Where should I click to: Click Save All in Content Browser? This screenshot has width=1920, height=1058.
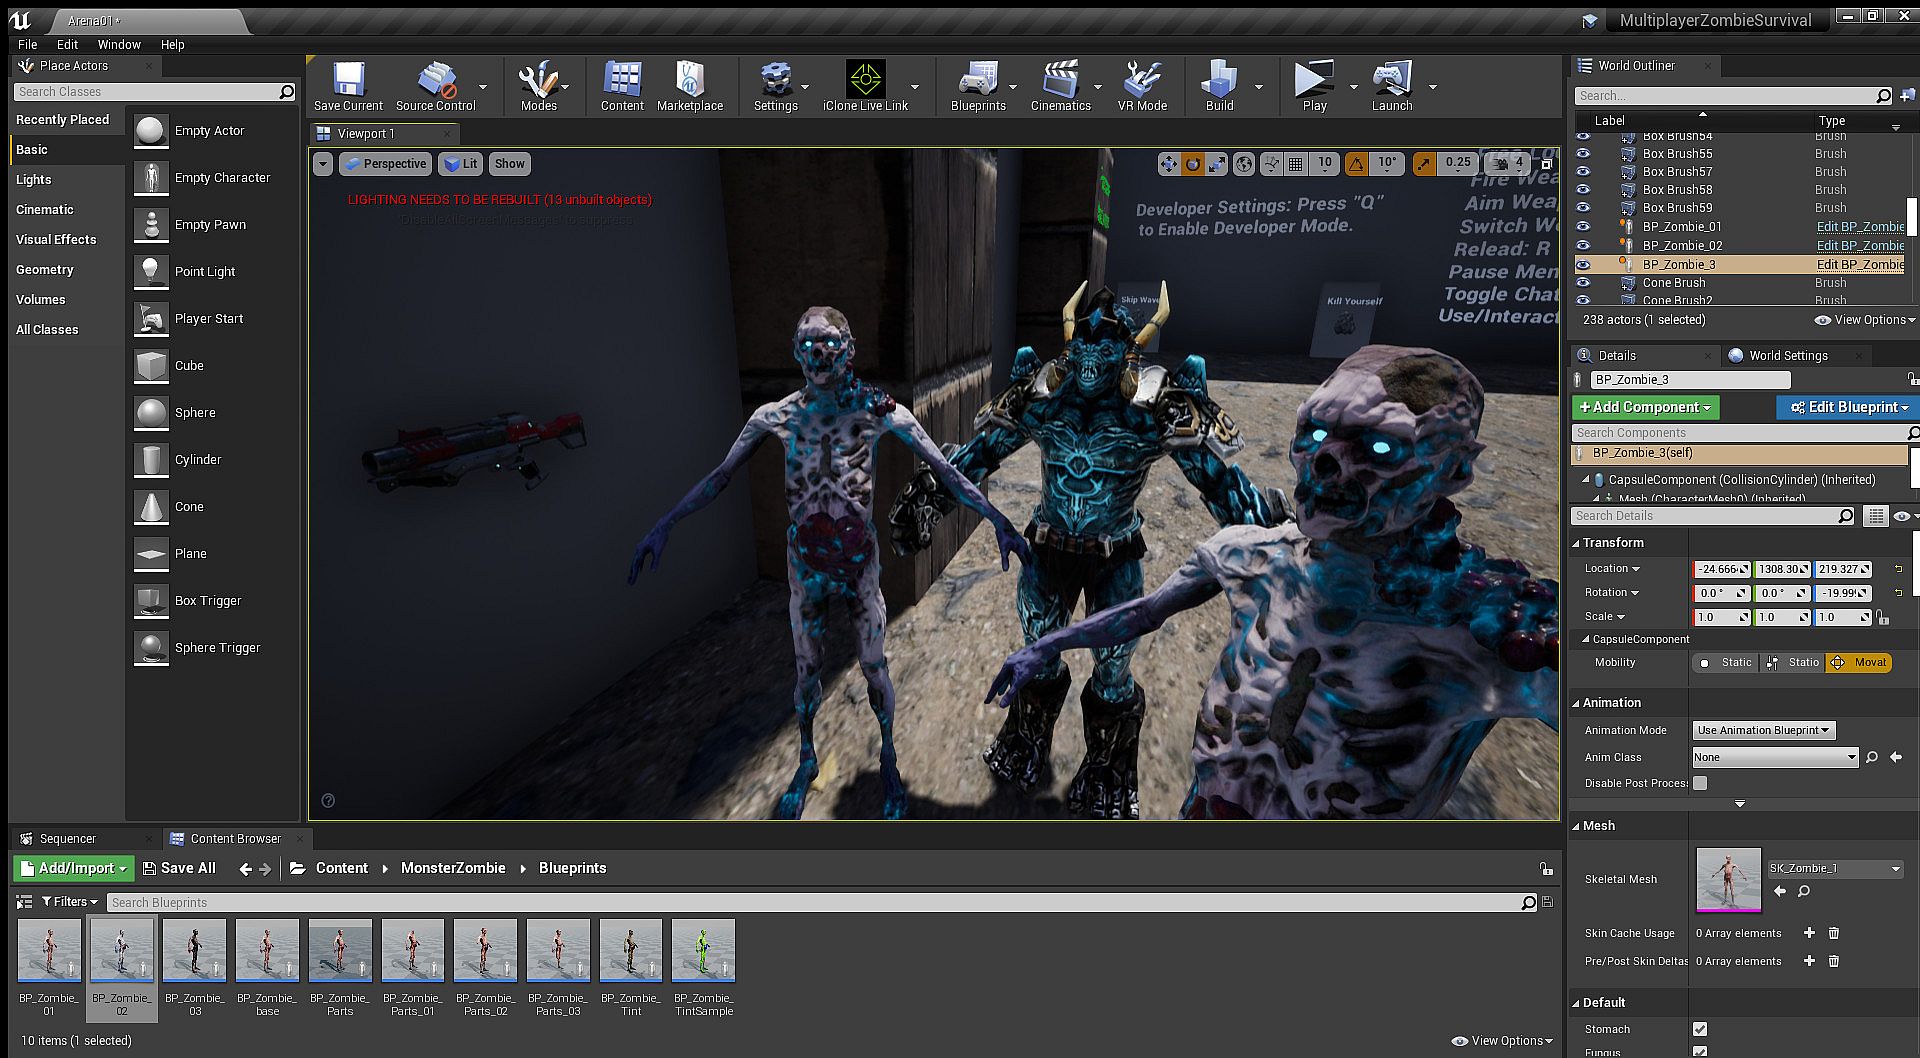(179, 868)
